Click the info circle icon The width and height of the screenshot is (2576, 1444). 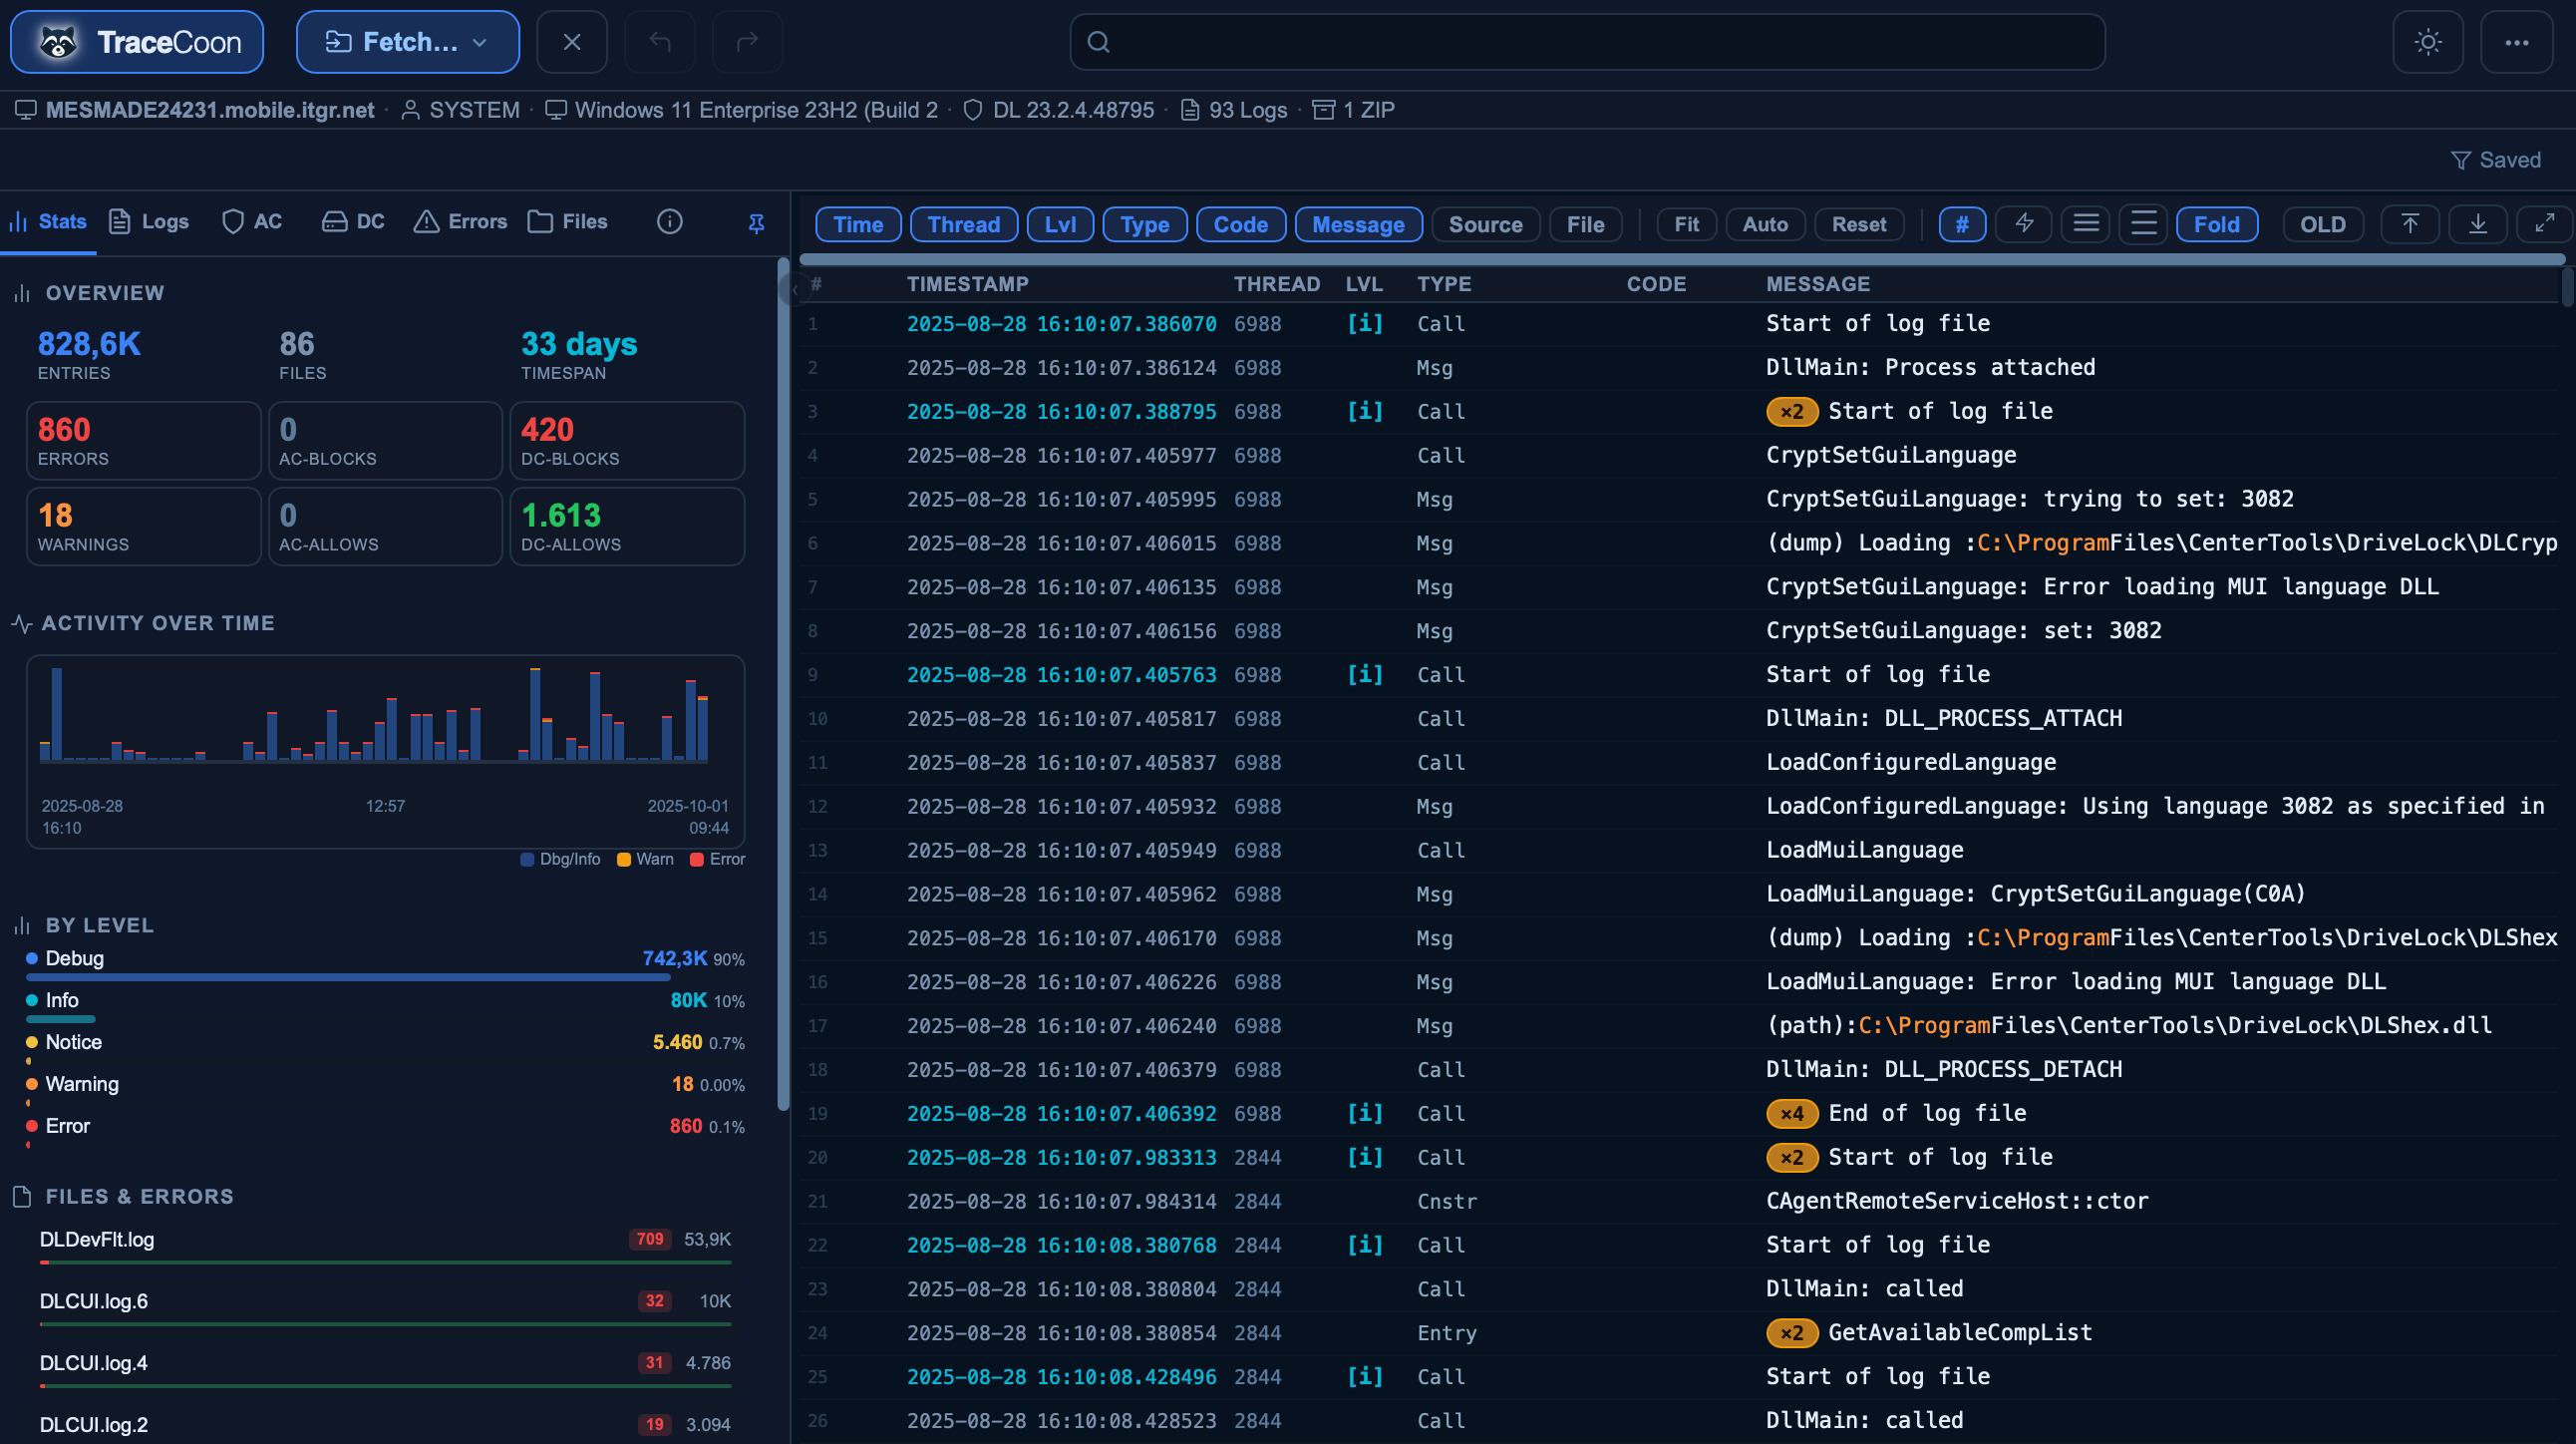pyautogui.click(x=670, y=222)
